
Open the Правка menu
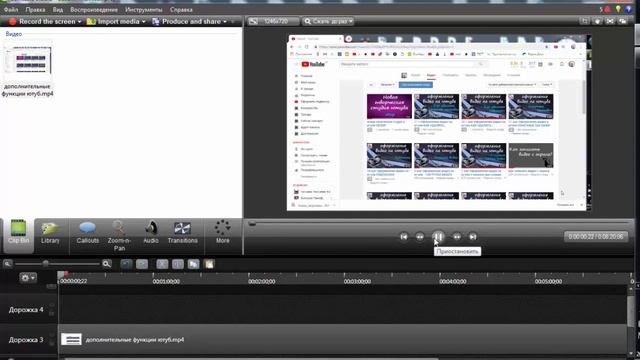tap(35, 9)
